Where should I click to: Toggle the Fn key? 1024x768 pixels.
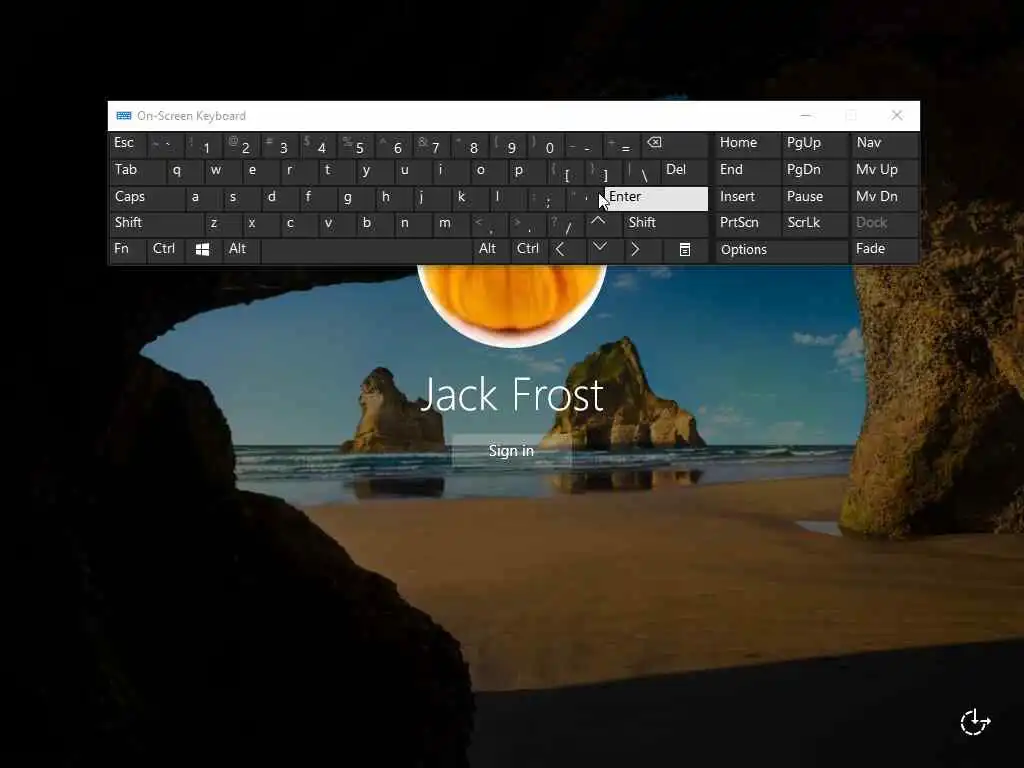[127, 250]
